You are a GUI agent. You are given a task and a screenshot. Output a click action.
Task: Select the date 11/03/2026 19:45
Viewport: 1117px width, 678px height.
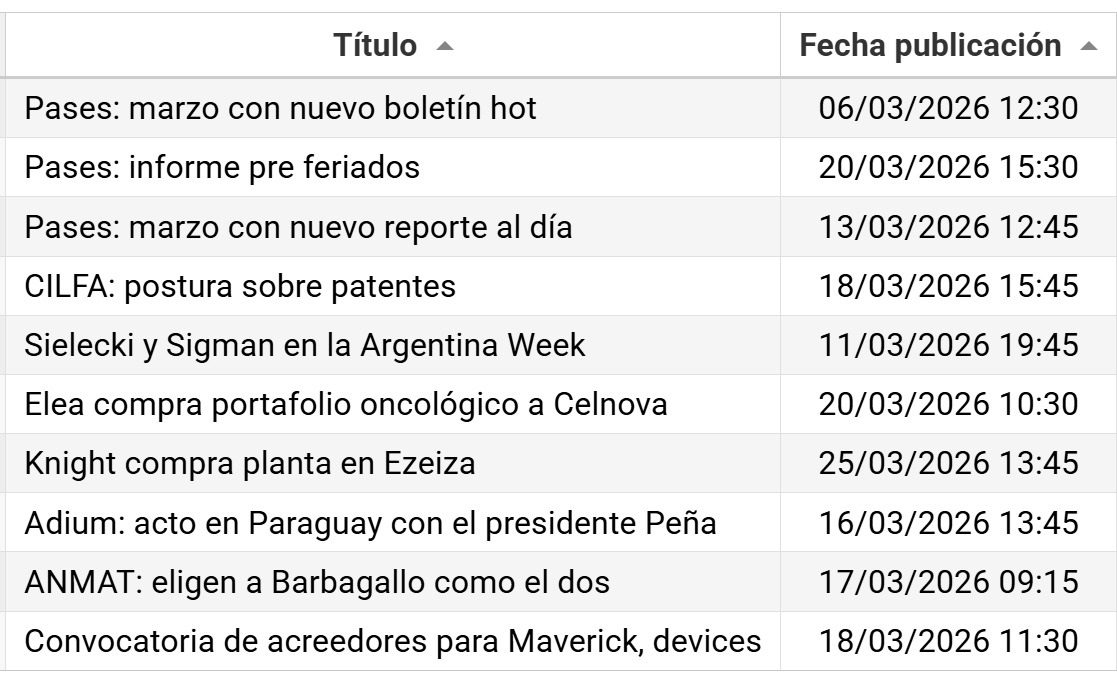point(948,346)
